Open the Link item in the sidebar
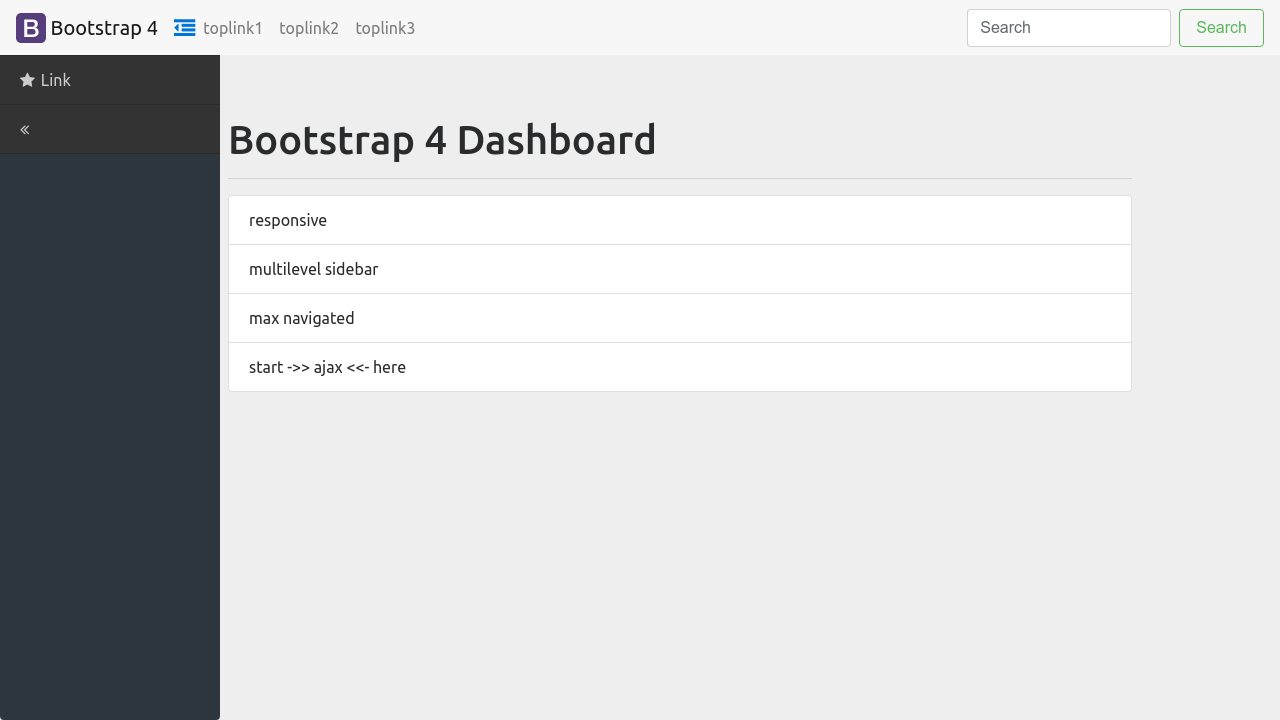Viewport: 1280px width, 720px height. click(x=110, y=80)
